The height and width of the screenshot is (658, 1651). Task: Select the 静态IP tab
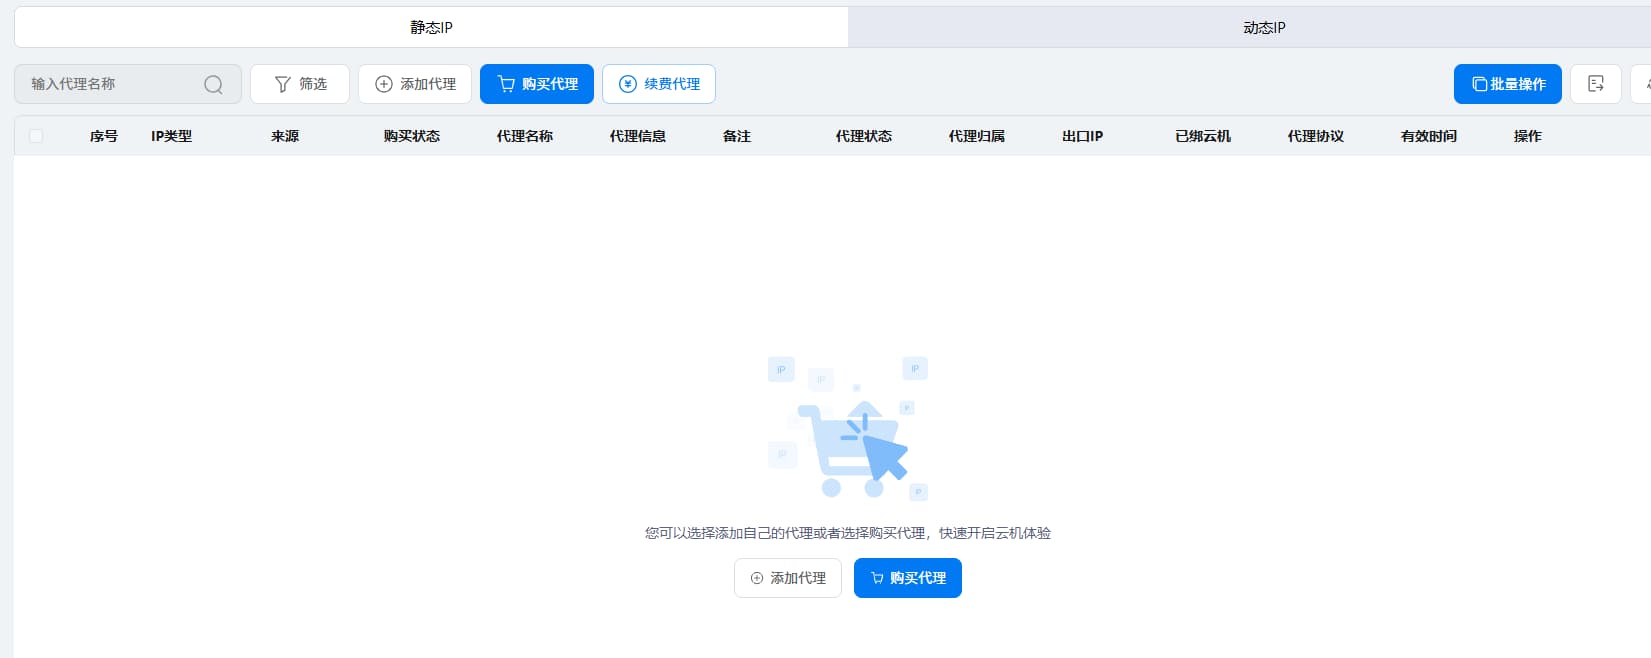point(431,28)
